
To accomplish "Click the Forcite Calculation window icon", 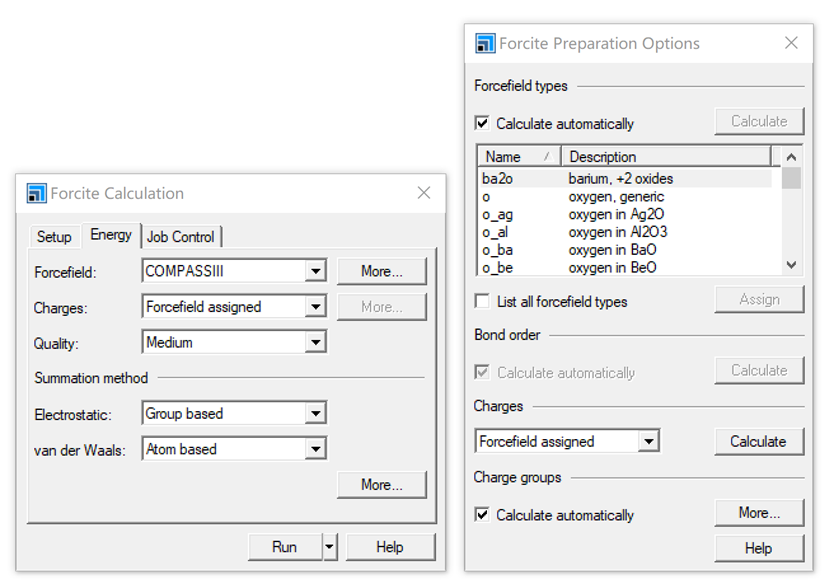I will click(x=37, y=193).
